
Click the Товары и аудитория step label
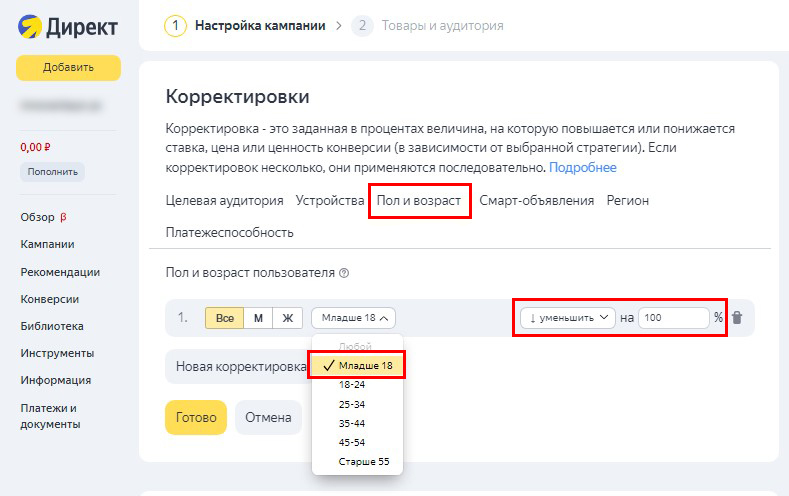(442, 26)
